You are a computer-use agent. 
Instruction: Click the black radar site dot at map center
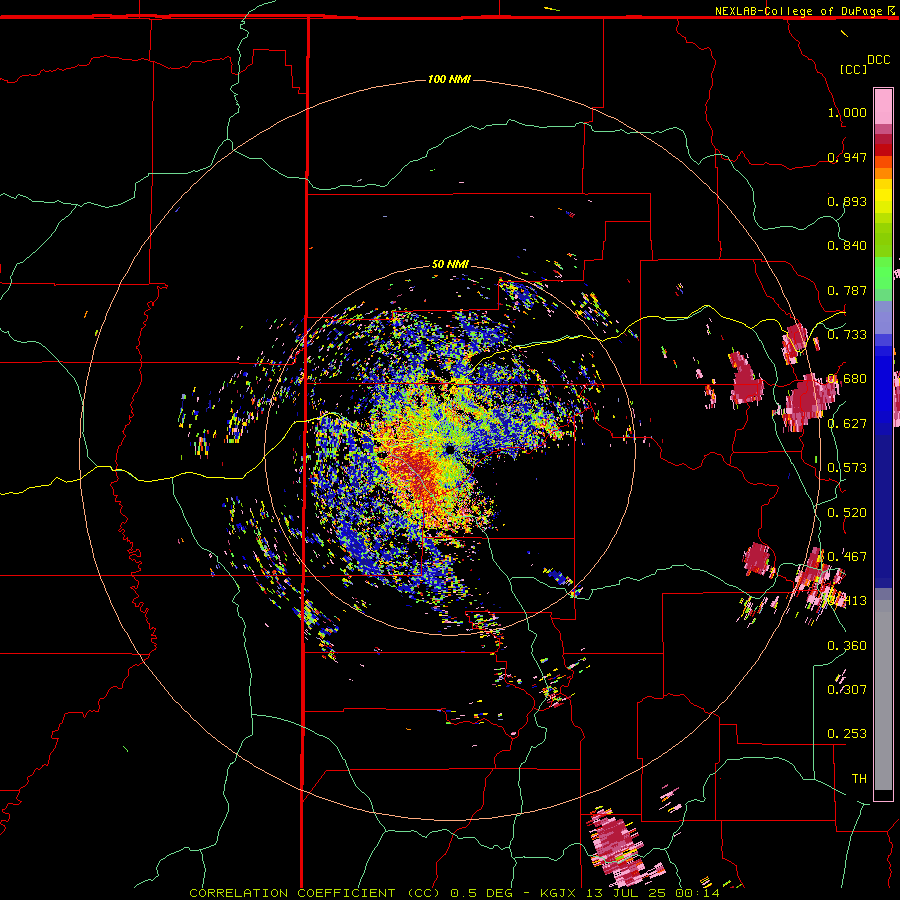[x=450, y=449]
